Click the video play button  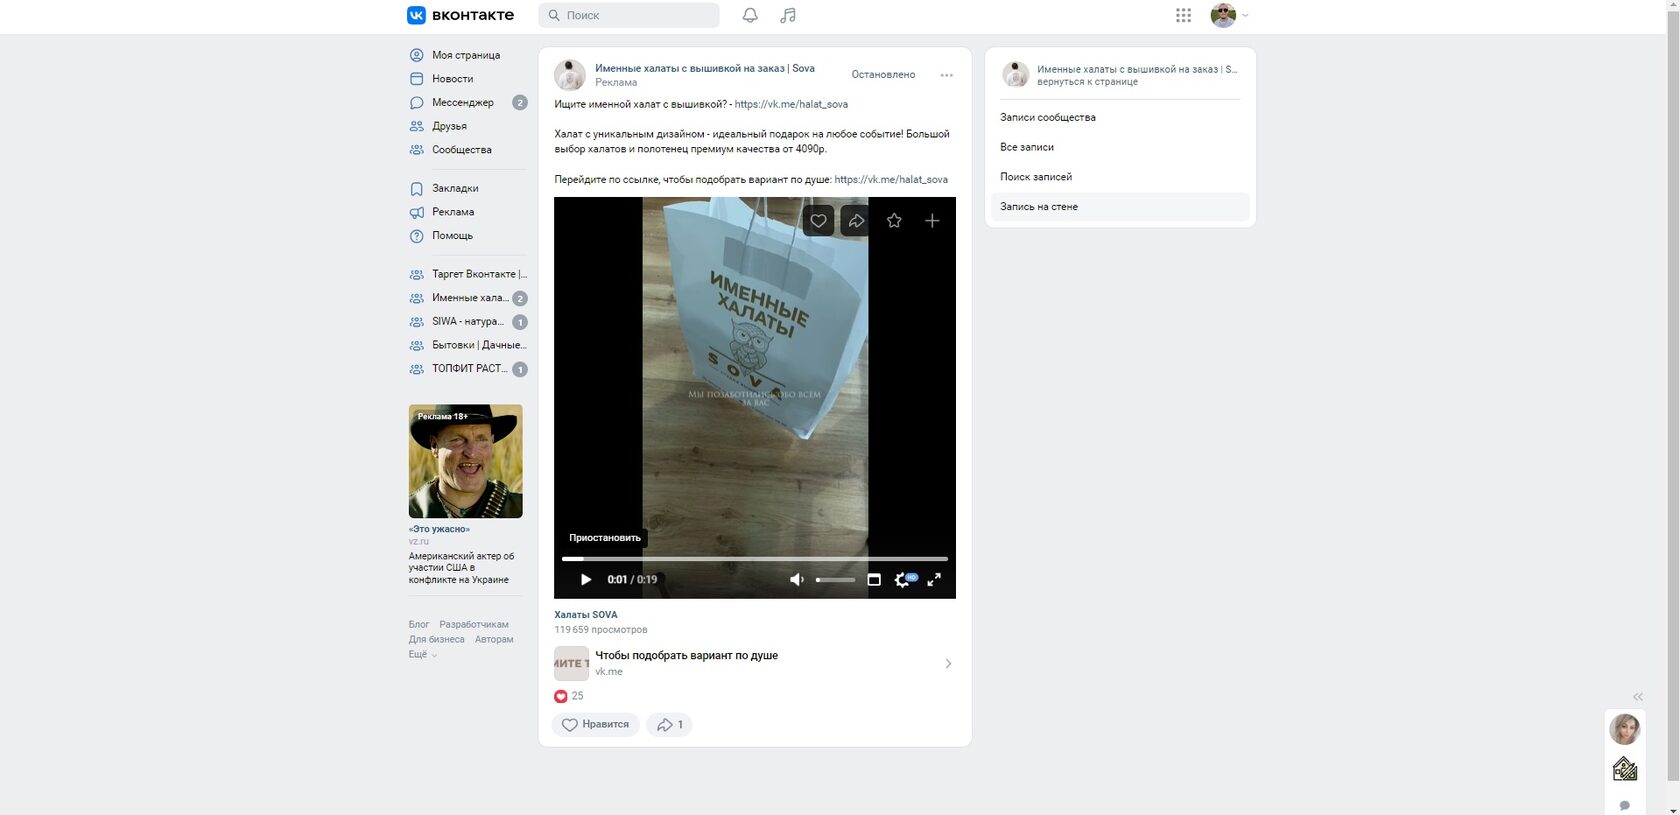click(x=586, y=579)
